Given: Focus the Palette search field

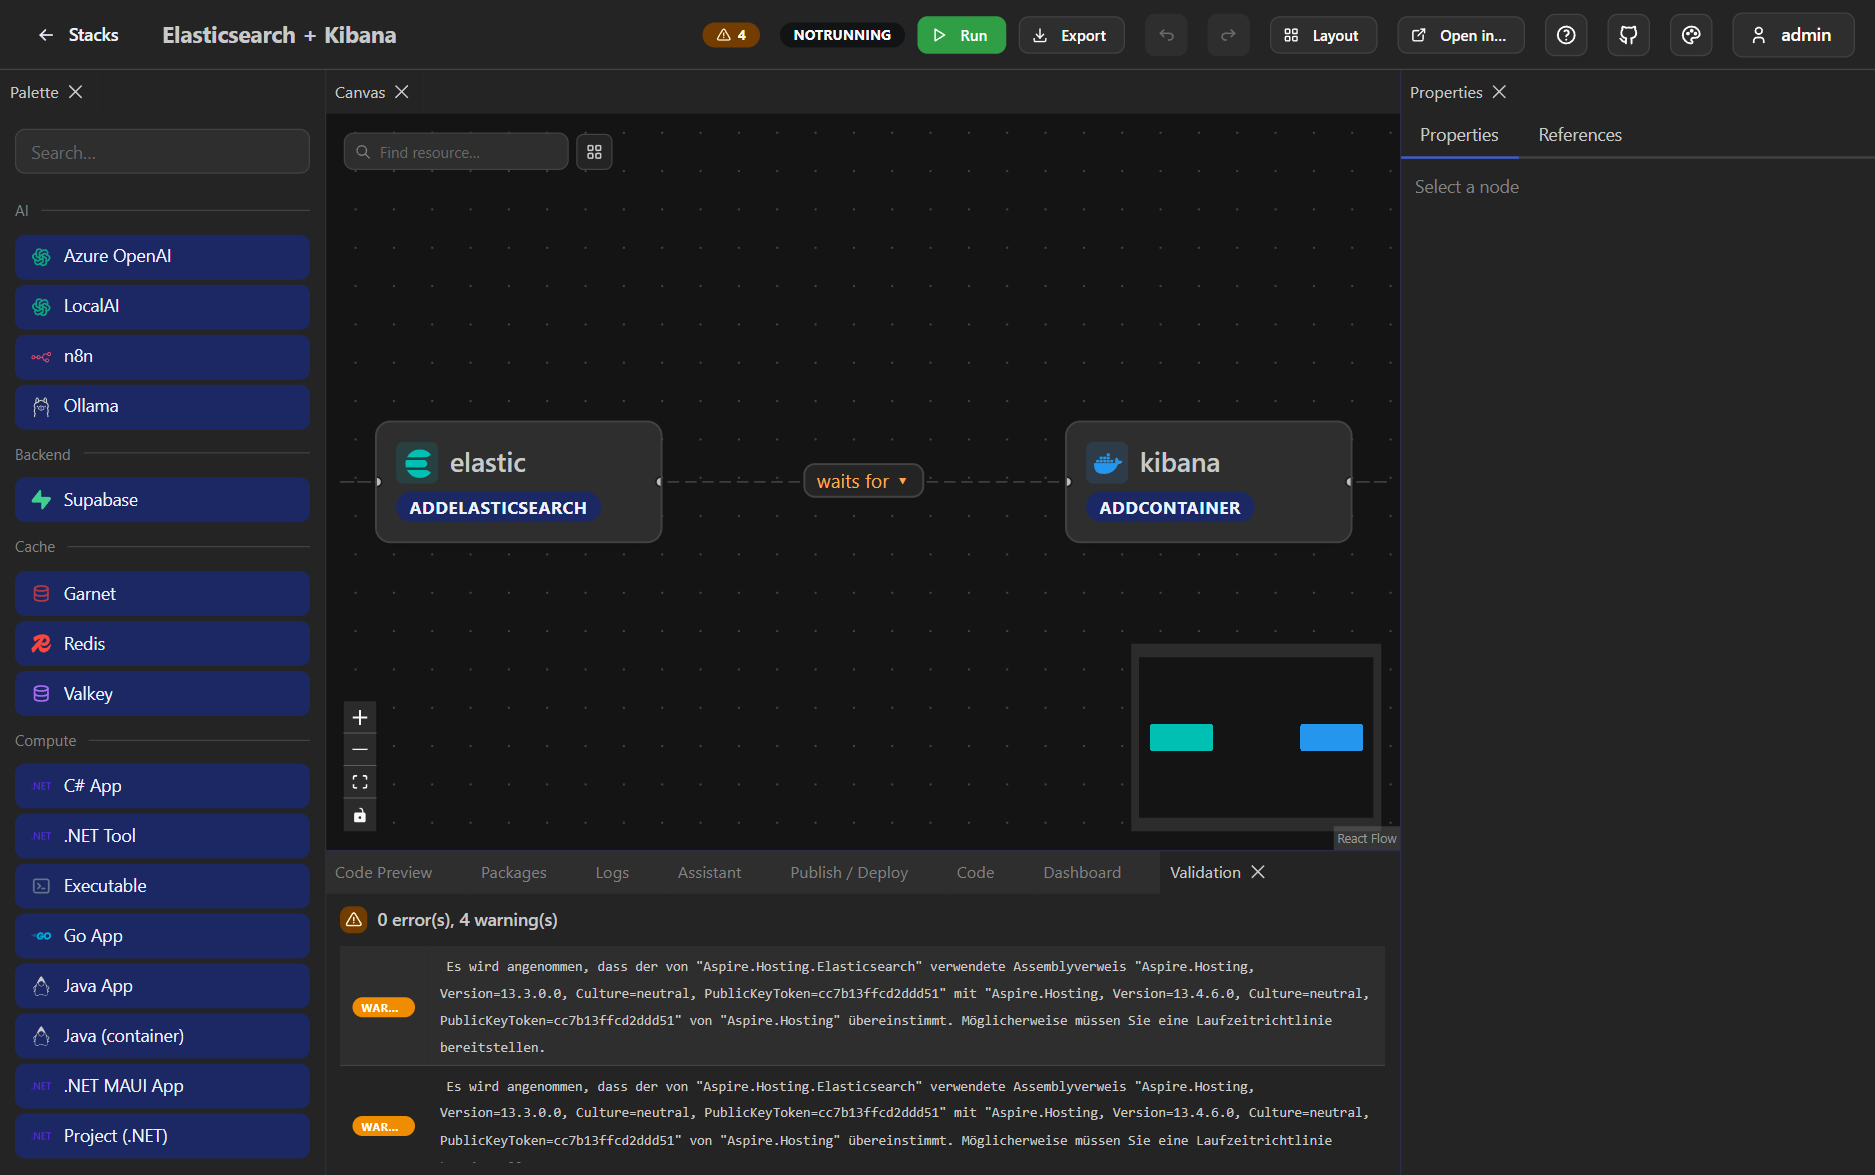Looking at the screenshot, I should point(162,152).
